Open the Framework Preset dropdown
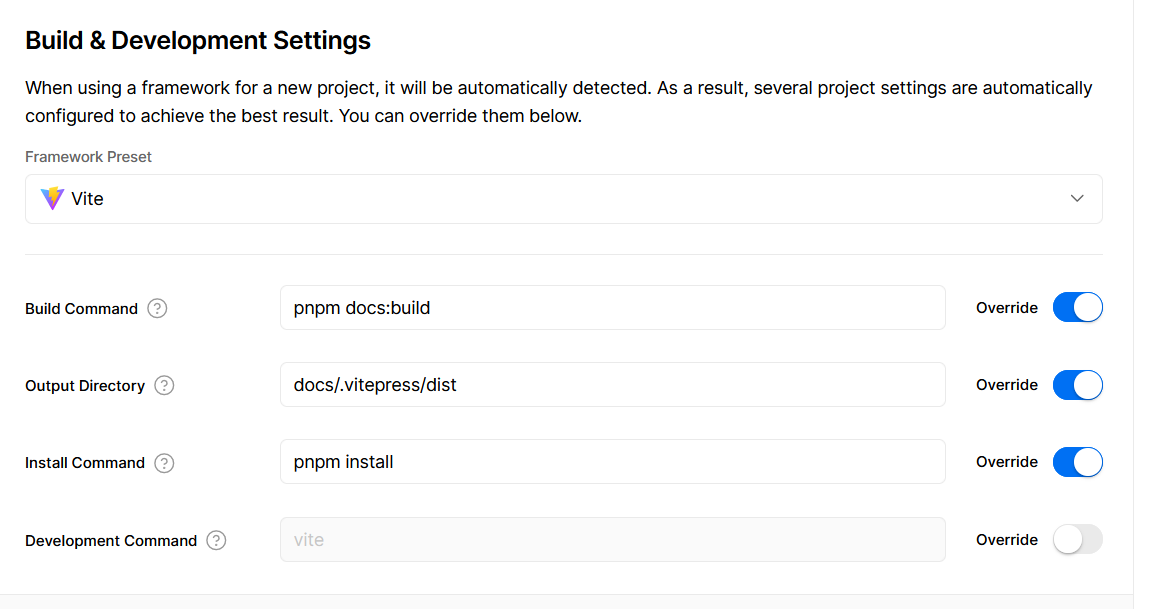This screenshot has height=609, width=1170. point(563,199)
